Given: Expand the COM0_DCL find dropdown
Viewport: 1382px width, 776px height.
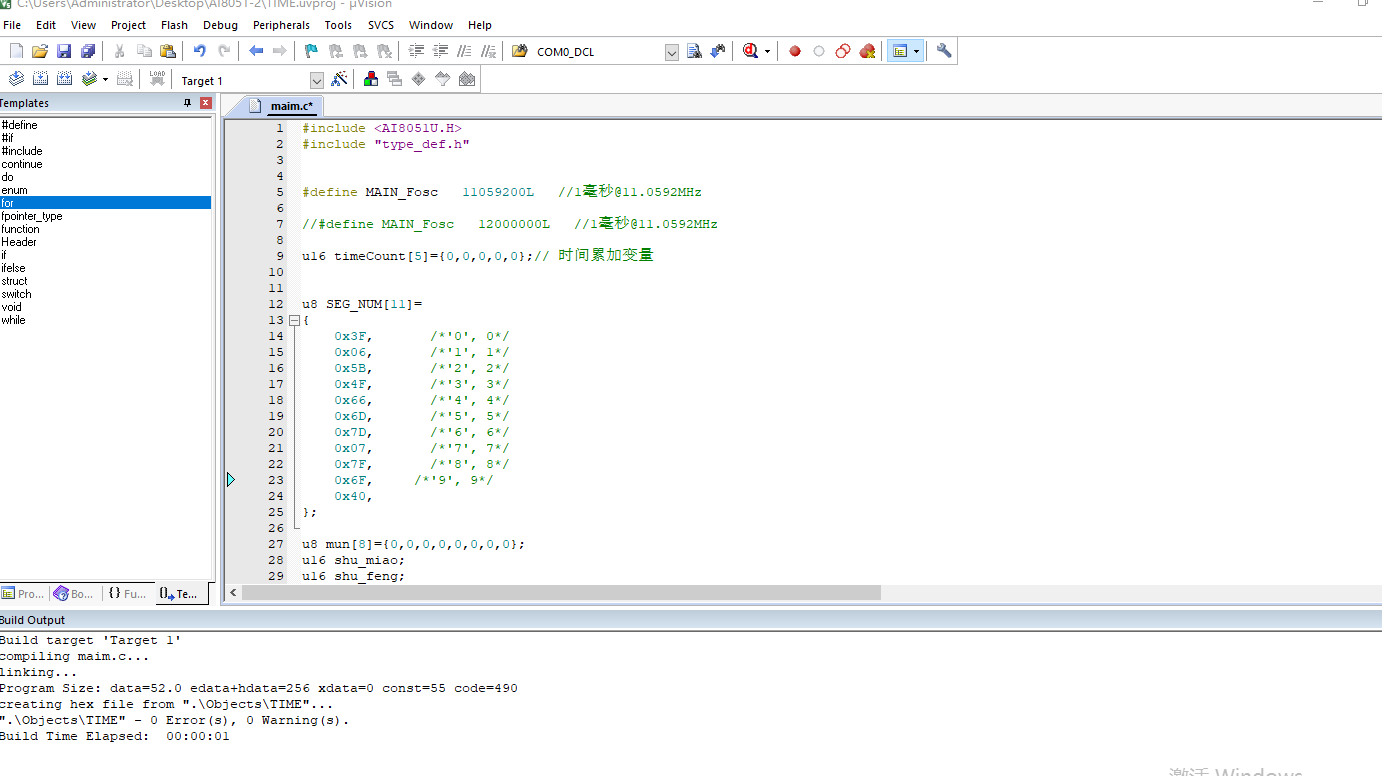Looking at the screenshot, I should click(x=672, y=52).
